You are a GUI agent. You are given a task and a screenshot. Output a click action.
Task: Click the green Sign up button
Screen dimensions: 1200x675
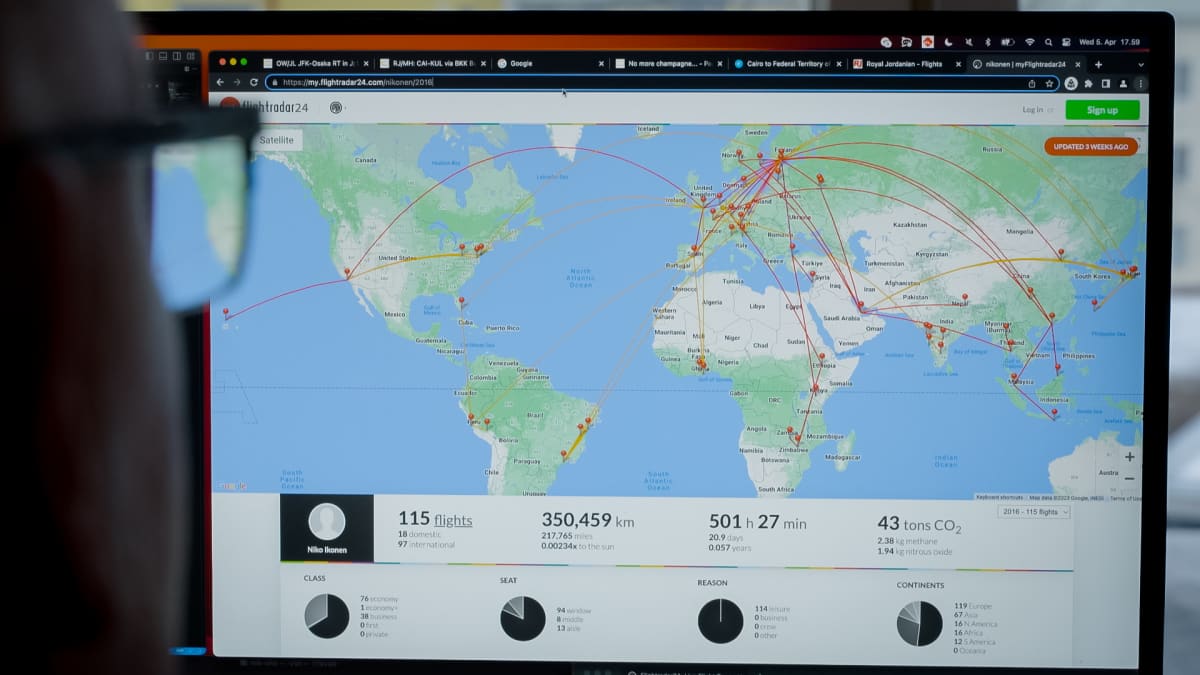coord(1102,110)
